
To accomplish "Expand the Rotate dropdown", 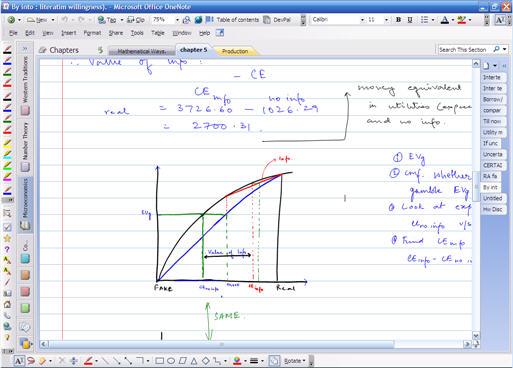I will (x=294, y=361).
